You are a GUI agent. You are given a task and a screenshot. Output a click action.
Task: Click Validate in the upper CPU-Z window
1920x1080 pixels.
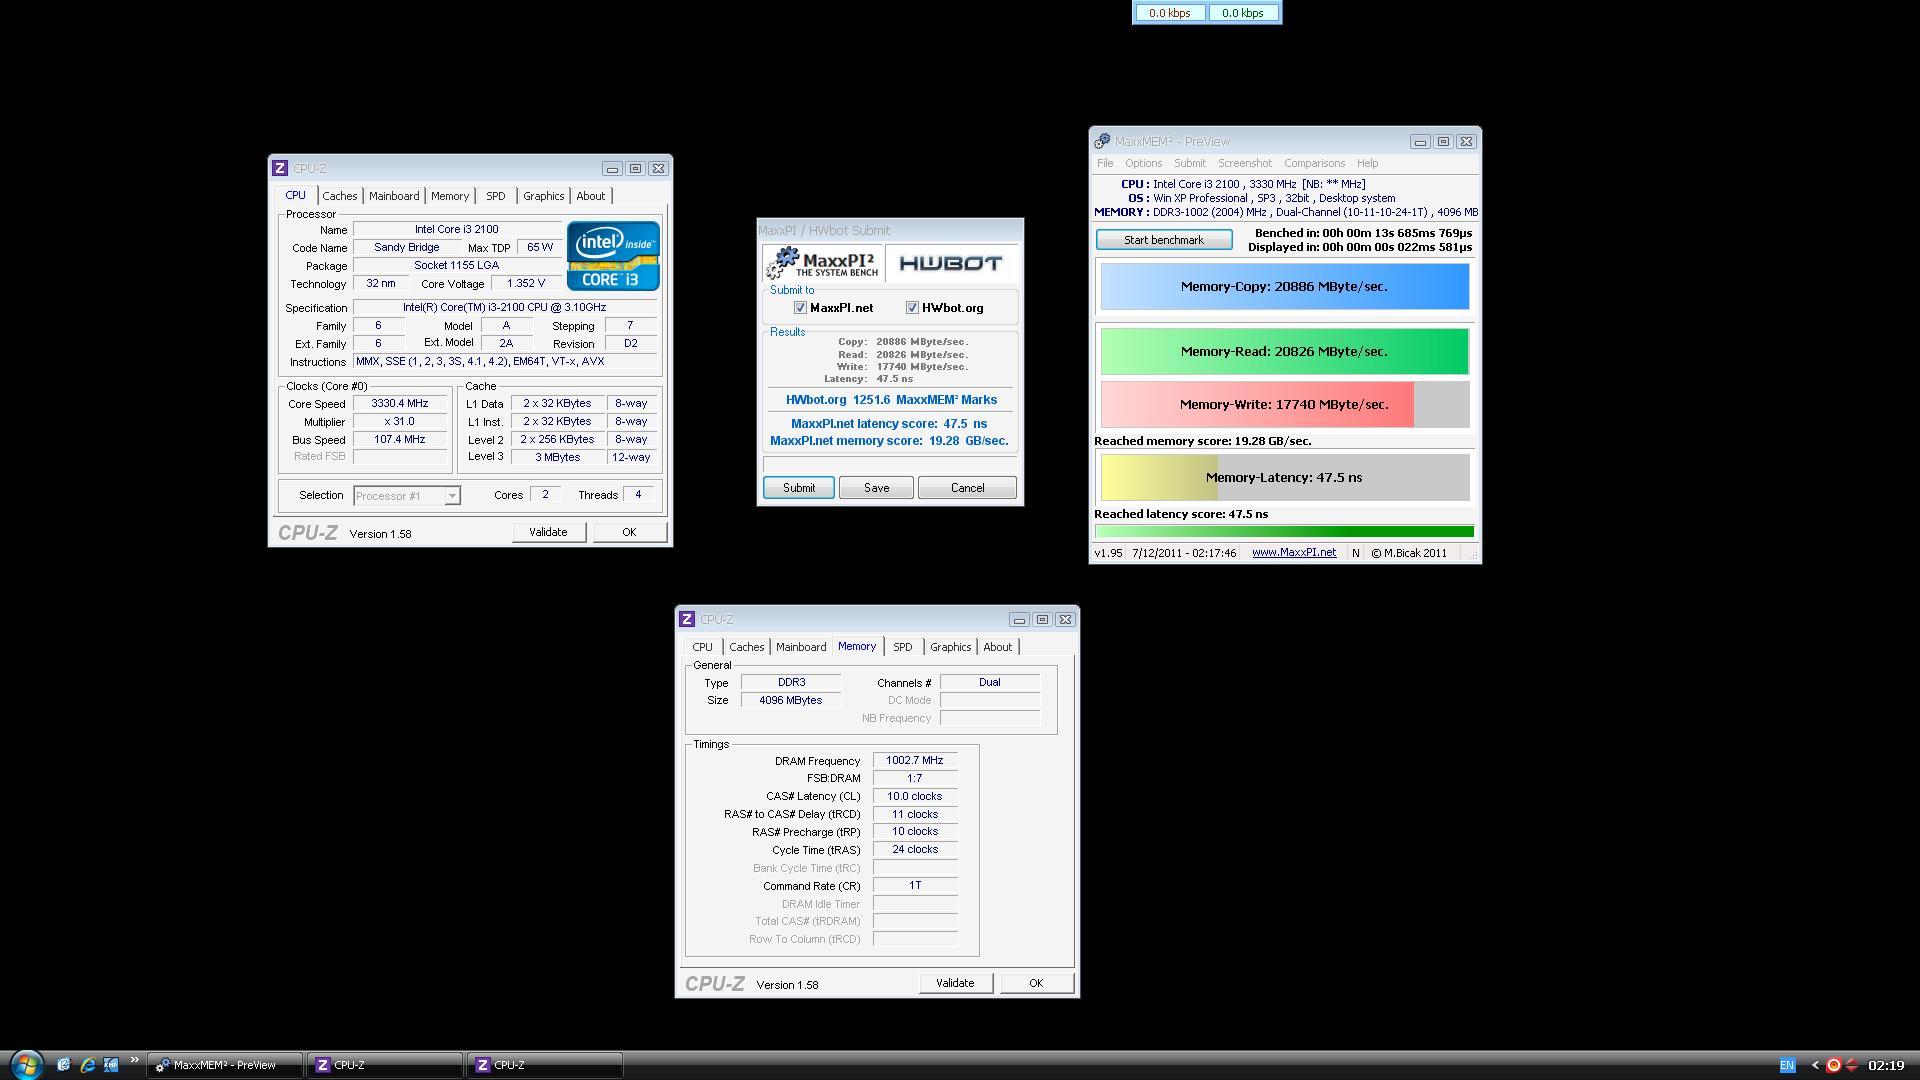coord(548,532)
